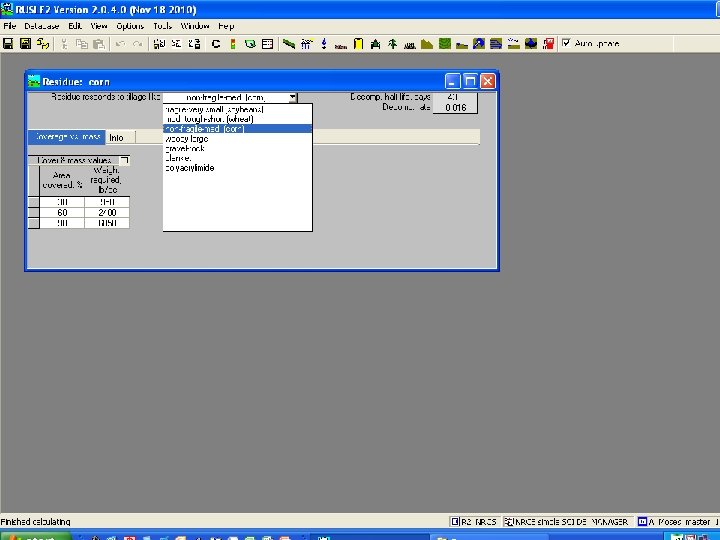Screen dimensions: 720x540
Task: Click the Redo arrow icon
Action: pos(137,44)
